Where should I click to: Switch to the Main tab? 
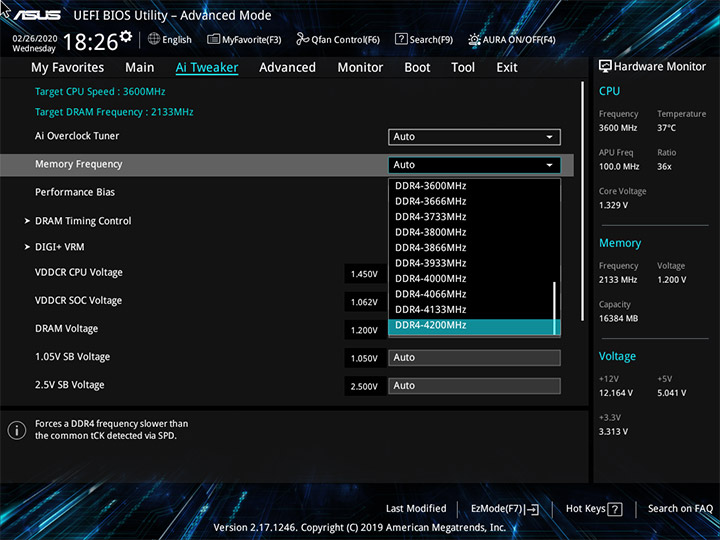click(140, 68)
